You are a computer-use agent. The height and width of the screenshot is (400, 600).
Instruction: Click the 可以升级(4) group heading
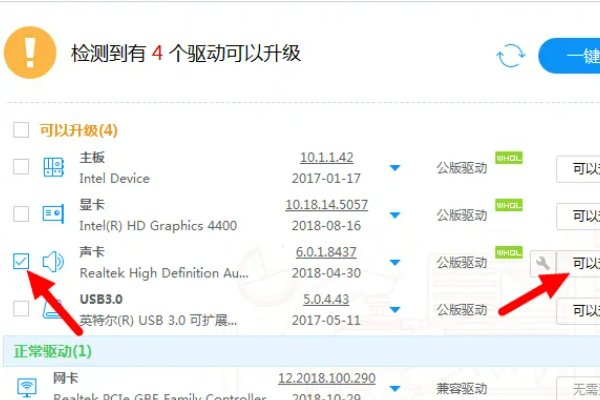tap(79, 131)
